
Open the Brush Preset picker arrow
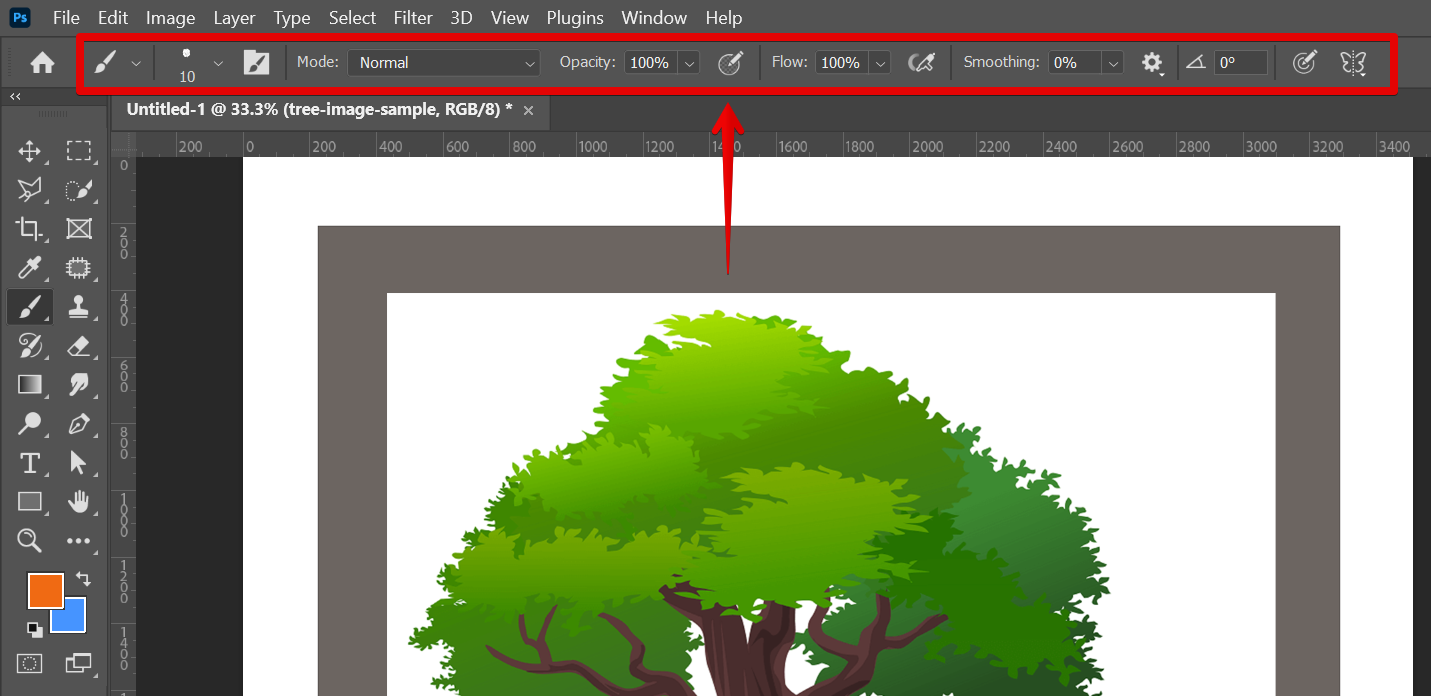(x=218, y=63)
